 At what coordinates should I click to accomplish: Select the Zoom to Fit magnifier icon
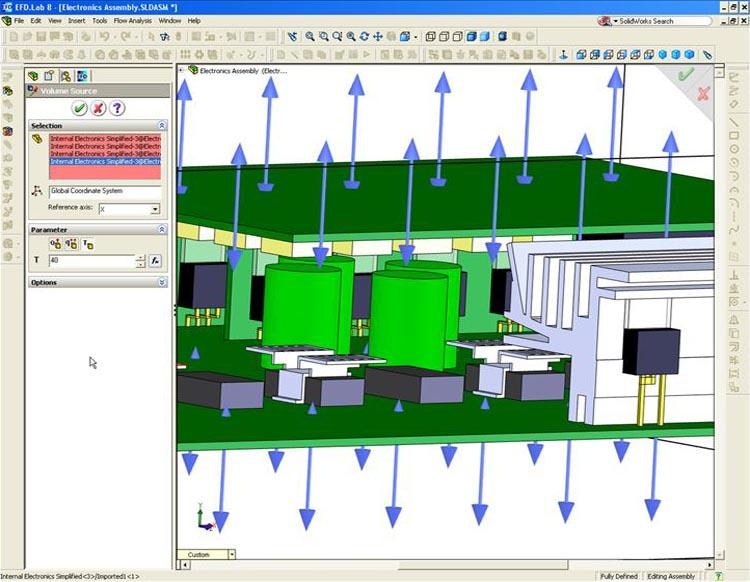pos(309,37)
